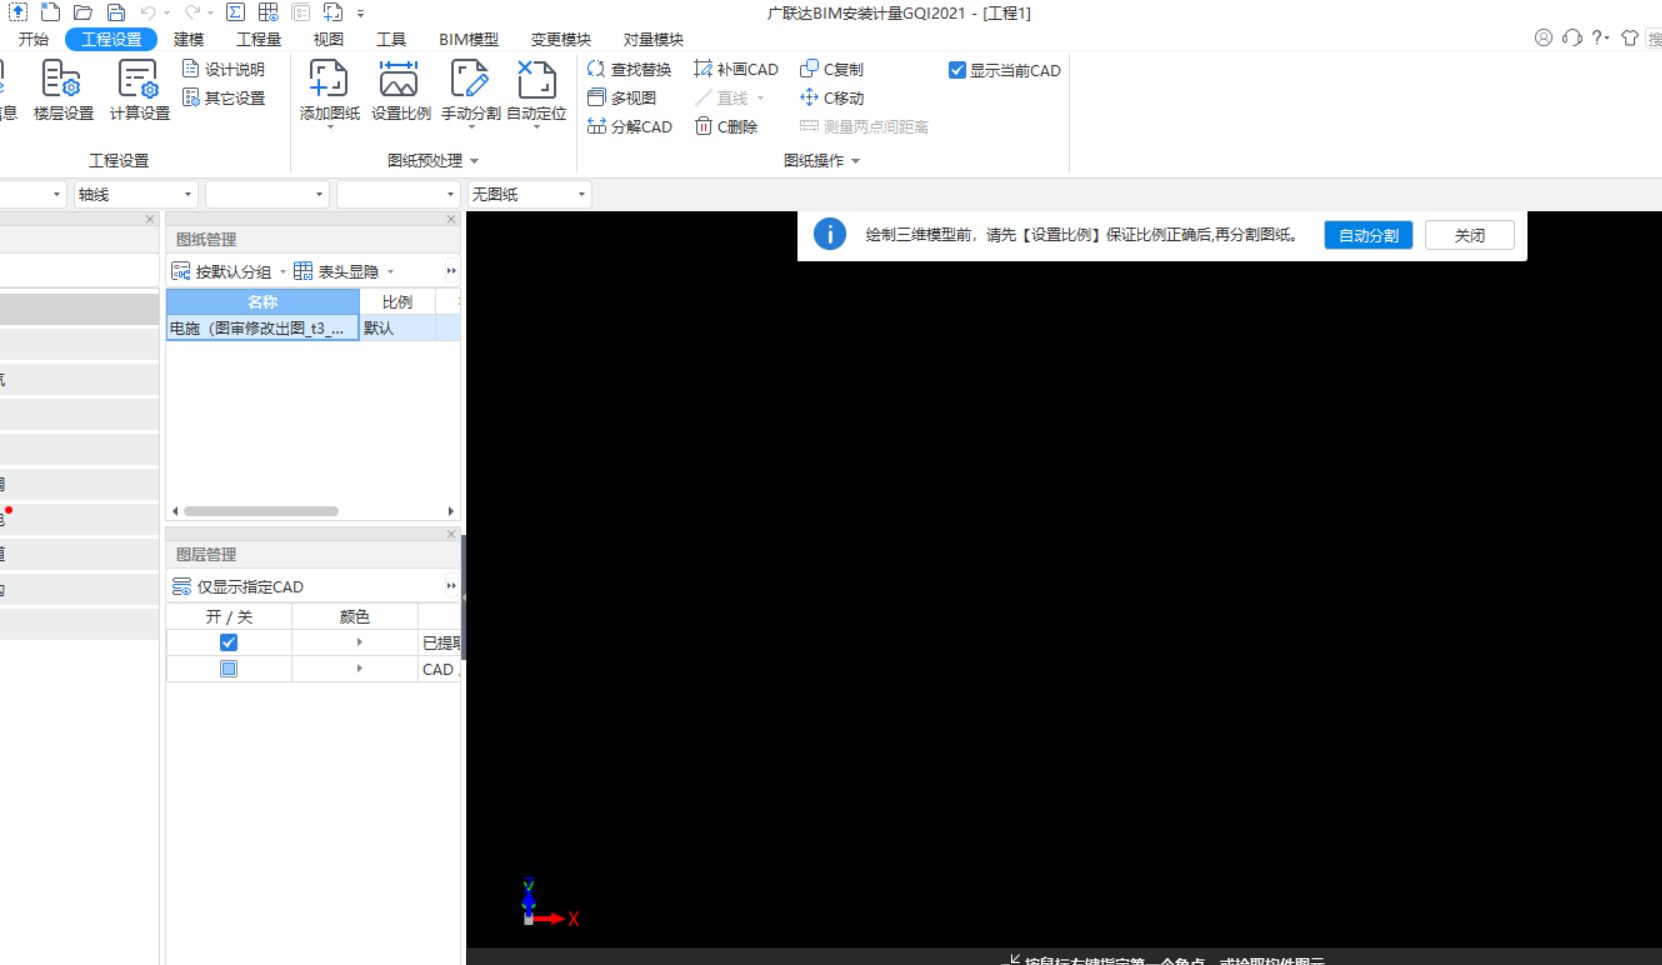
Task: Select 自动定位 auto locate tool
Action: pyautogui.click(x=536, y=90)
